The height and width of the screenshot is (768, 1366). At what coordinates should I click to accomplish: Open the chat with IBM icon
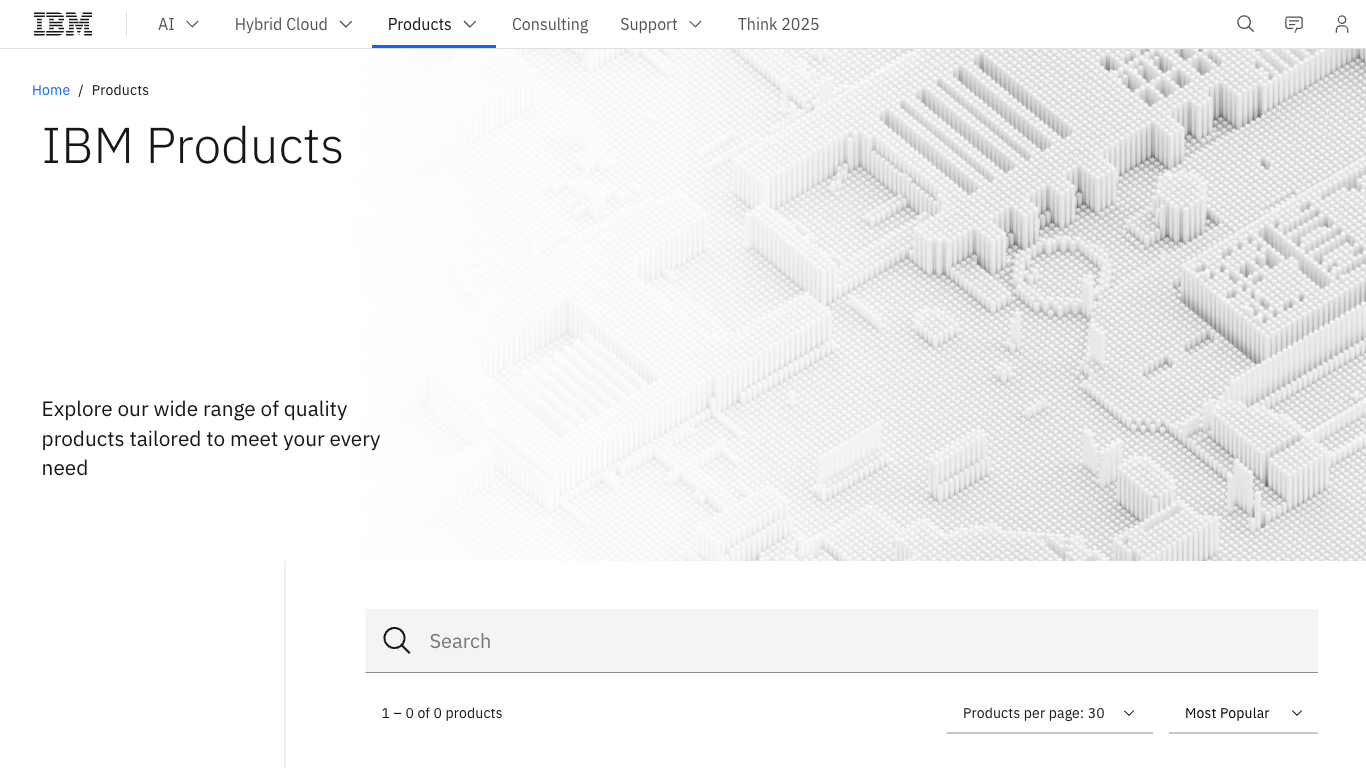(x=1294, y=24)
